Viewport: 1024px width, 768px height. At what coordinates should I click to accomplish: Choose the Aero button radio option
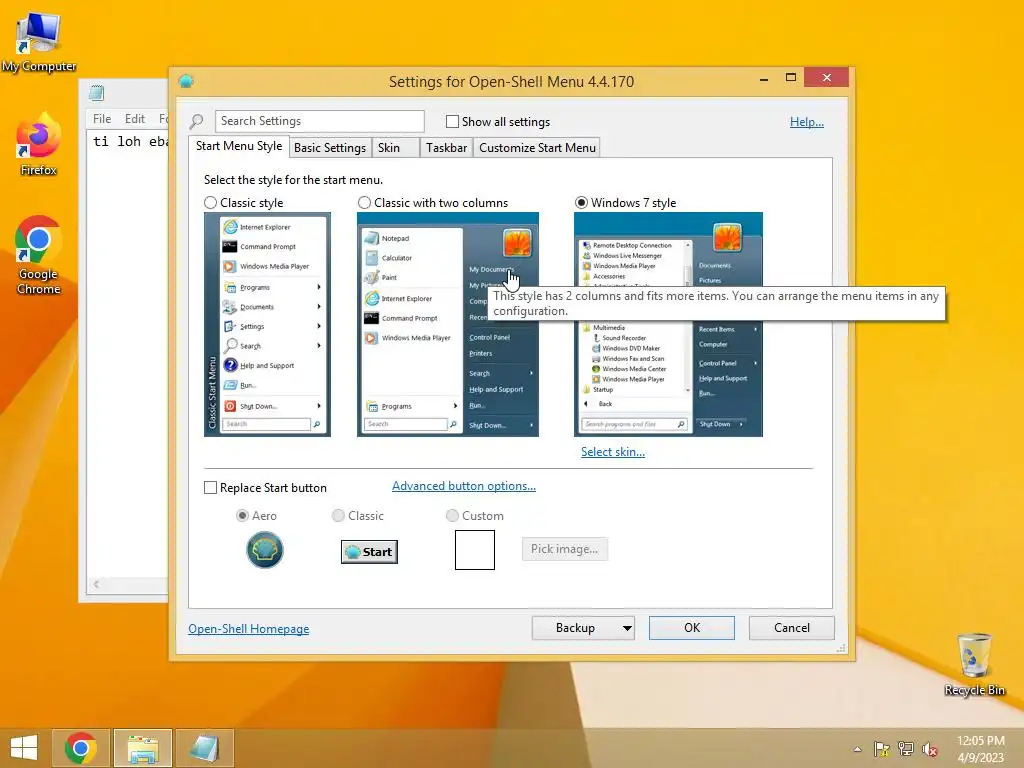(x=242, y=516)
